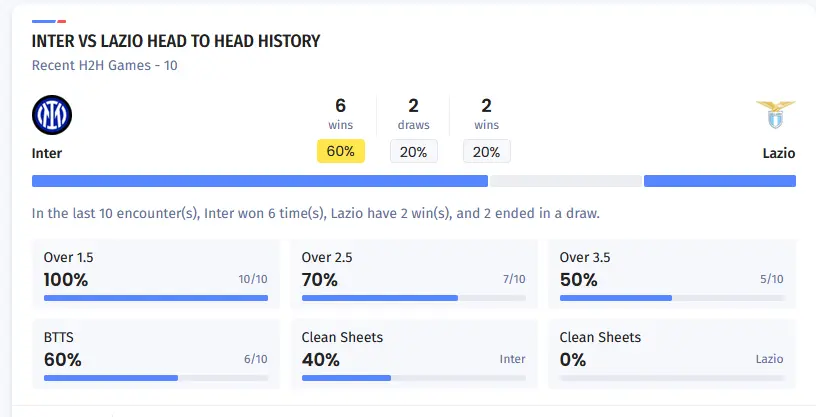Viewport: 816px width, 417px height.
Task: Click the Inter team name label
Action: (47, 154)
